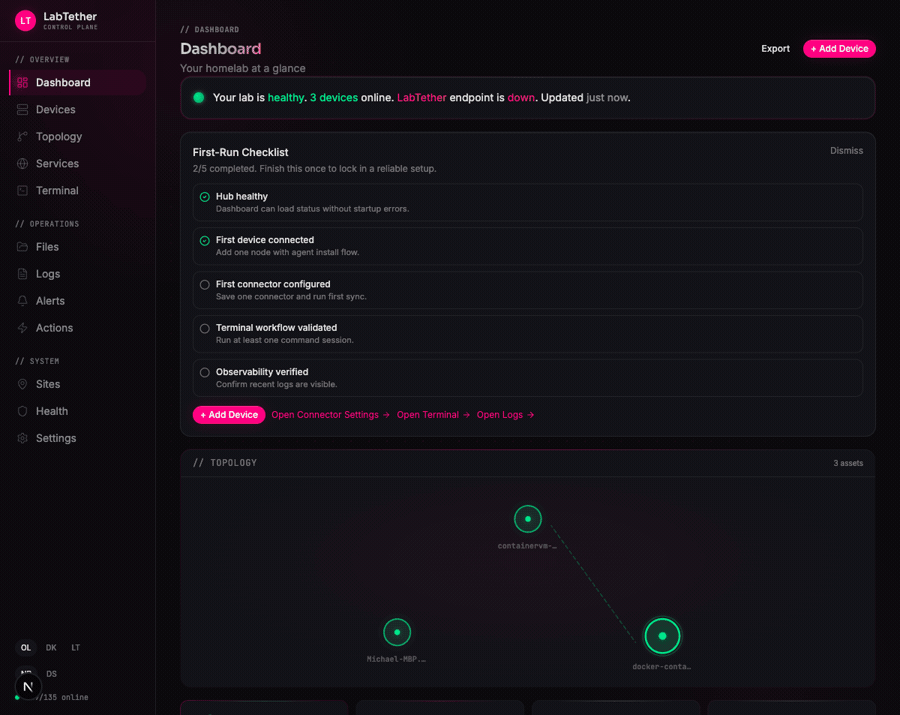The height and width of the screenshot is (715, 900).
Task: Go to Dashboard in the sidebar
Action: tap(77, 83)
